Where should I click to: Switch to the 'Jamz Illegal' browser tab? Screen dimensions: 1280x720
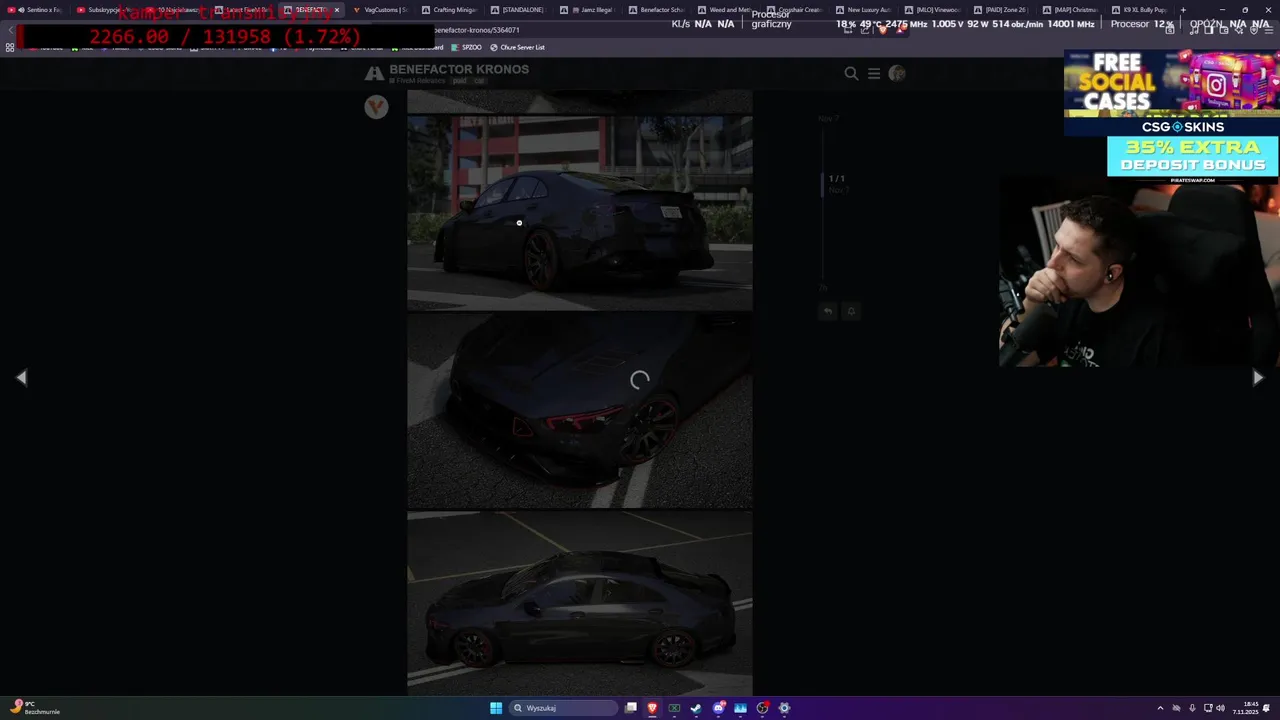(590, 10)
